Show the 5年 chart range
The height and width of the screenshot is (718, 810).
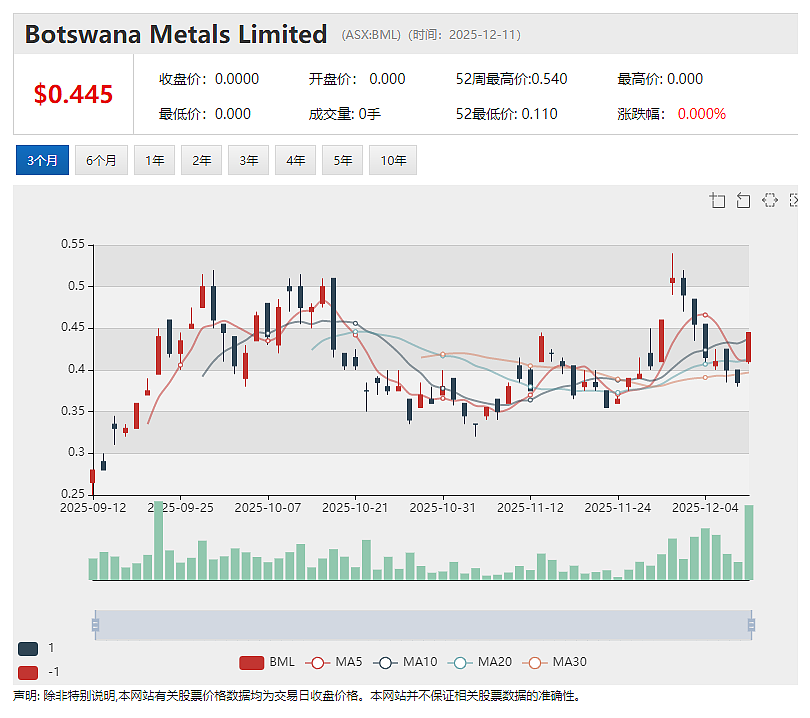[342, 160]
